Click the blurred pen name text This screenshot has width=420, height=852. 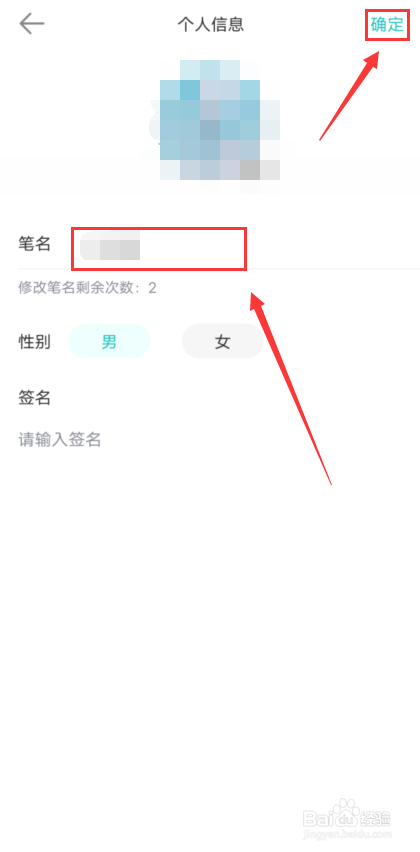pyautogui.click(x=110, y=248)
